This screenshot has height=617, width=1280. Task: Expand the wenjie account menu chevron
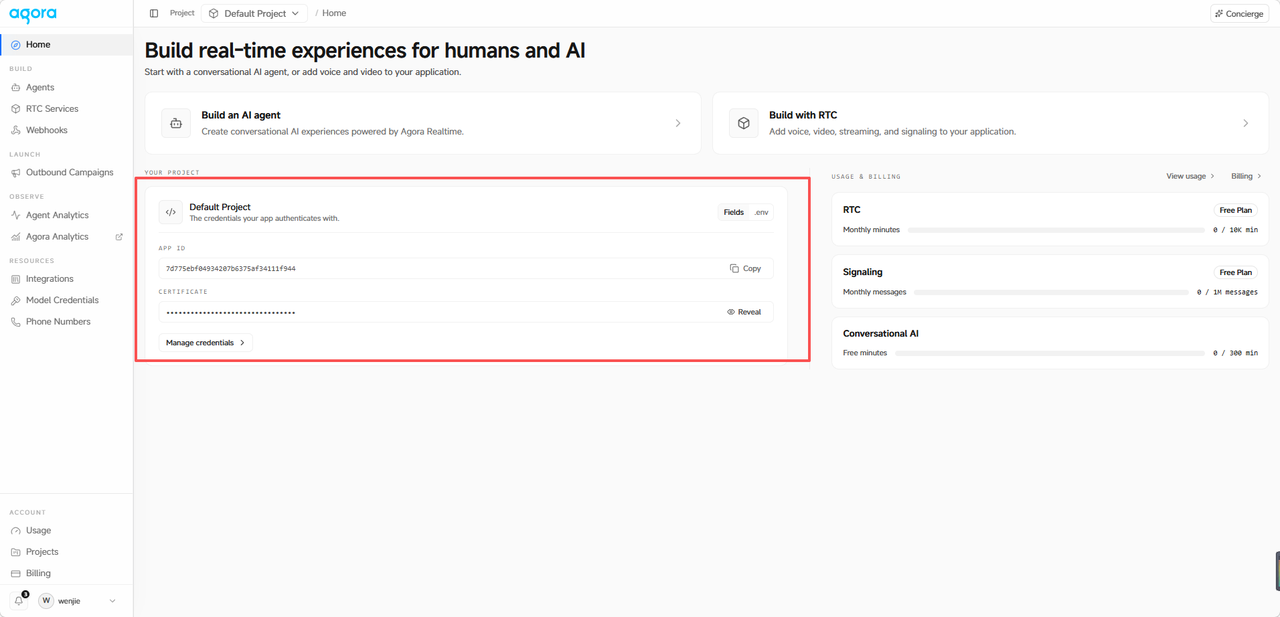pyautogui.click(x=112, y=601)
